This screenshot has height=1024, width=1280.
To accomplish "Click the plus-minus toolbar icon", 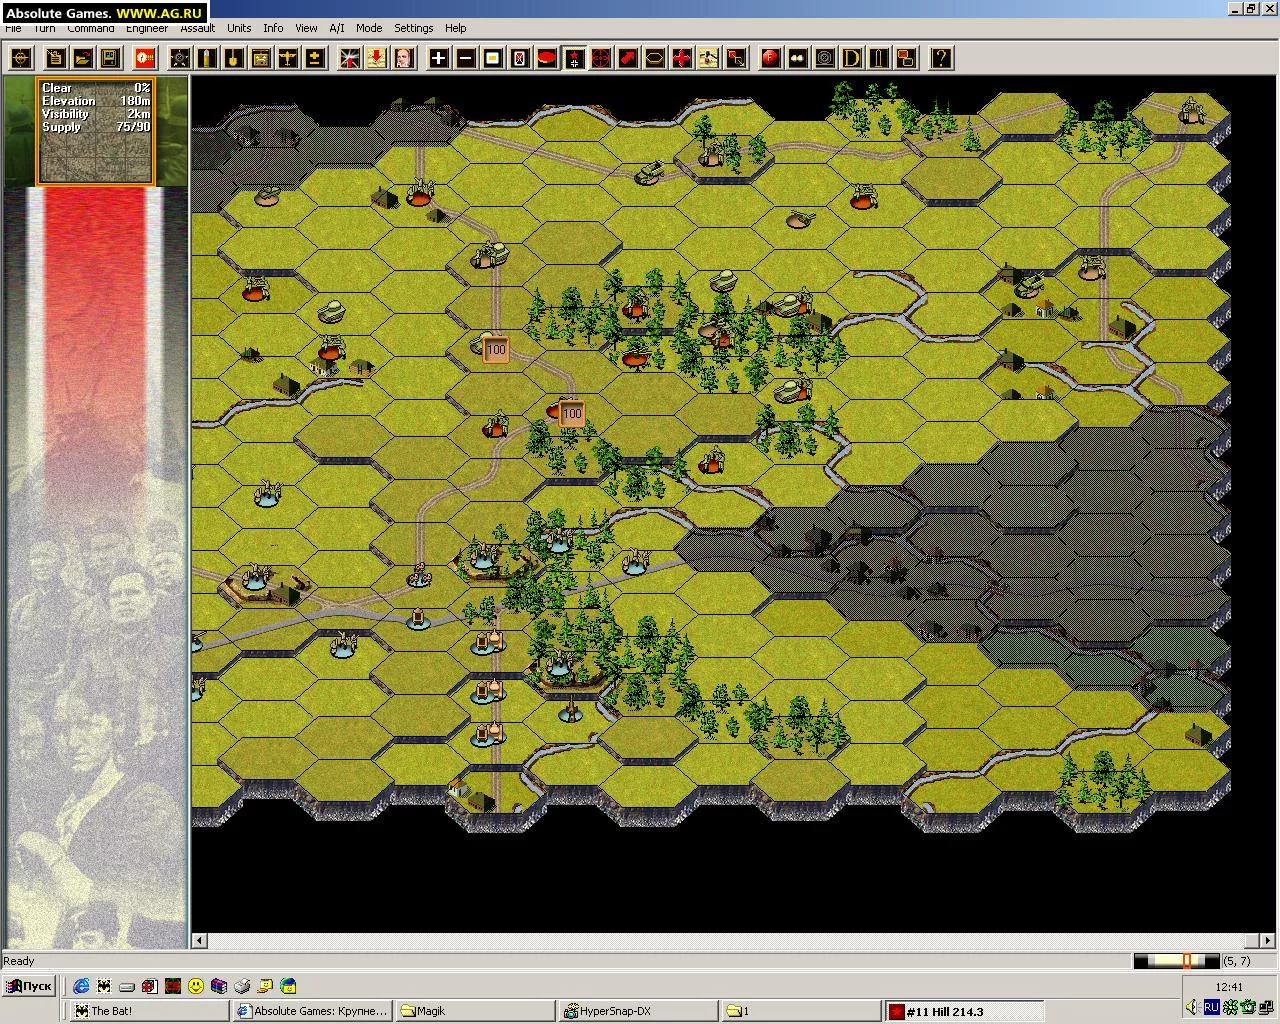I will tap(314, 58).
